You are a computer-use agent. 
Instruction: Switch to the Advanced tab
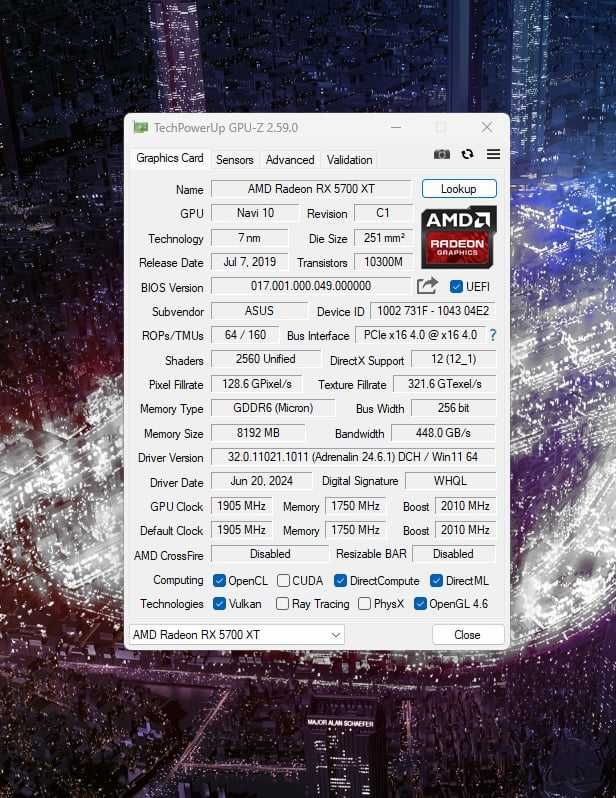290,160
